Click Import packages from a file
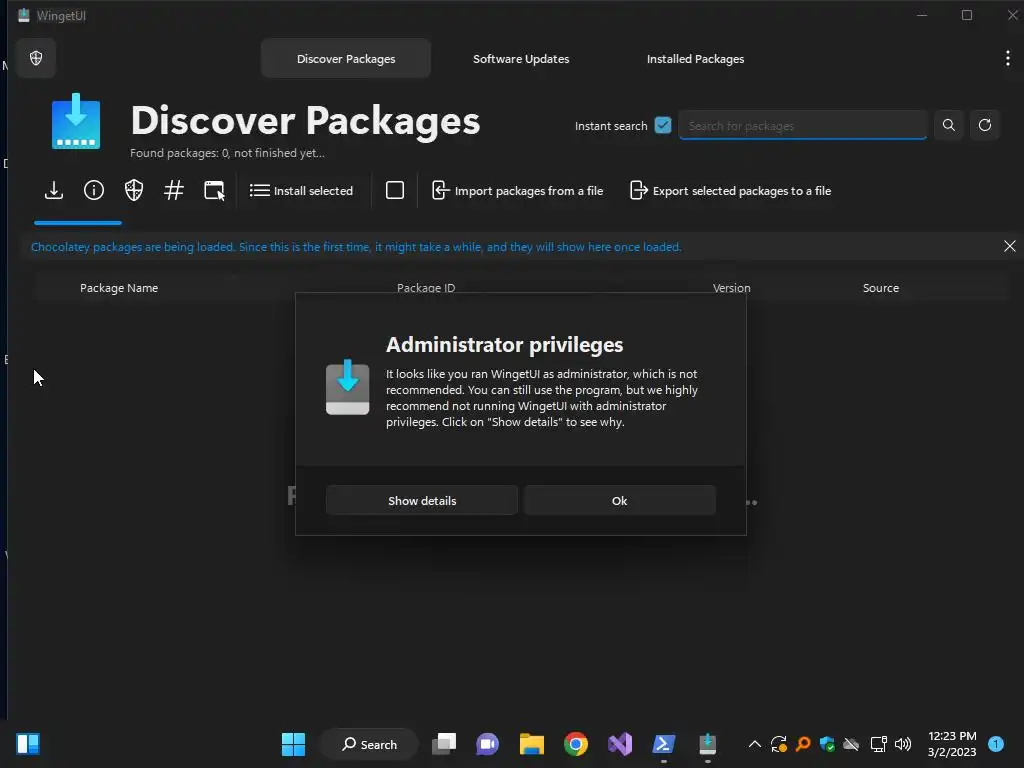 pyautogui.click(x=517, y=191)
